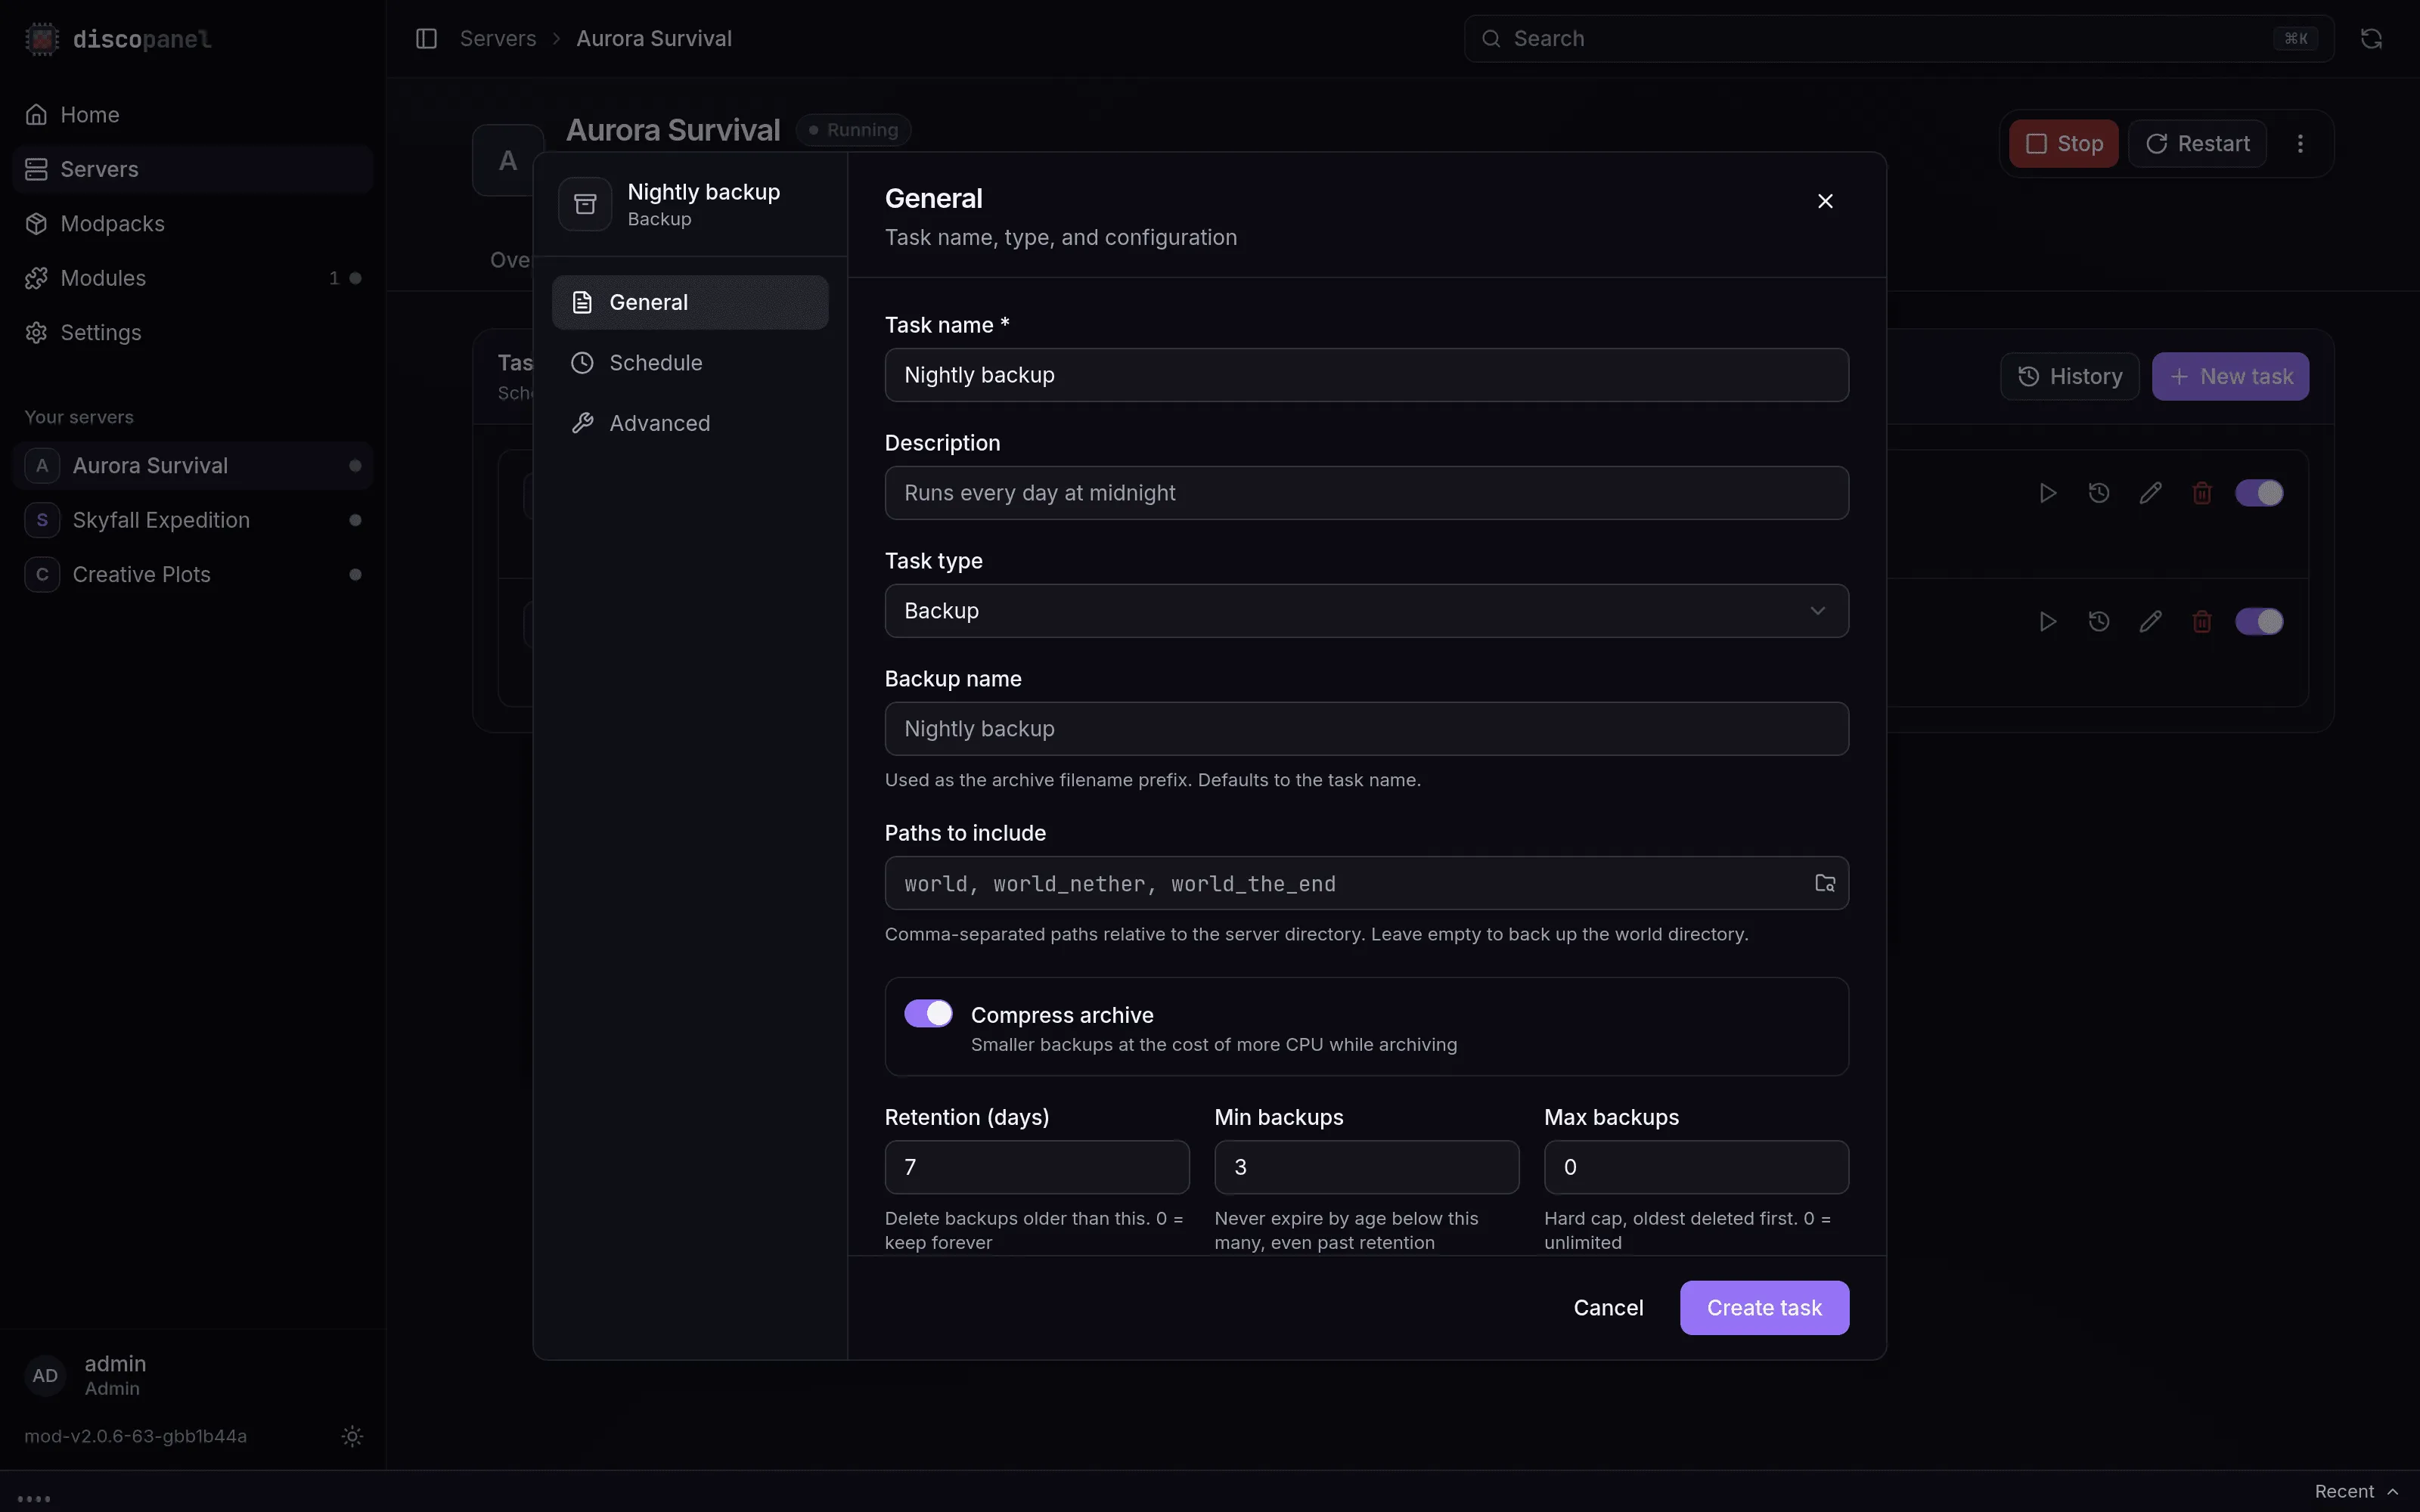The width and height of the screenshot is (2420, 1512).
Task: Open Modules in the sidebar
Action: click(193, 278)
